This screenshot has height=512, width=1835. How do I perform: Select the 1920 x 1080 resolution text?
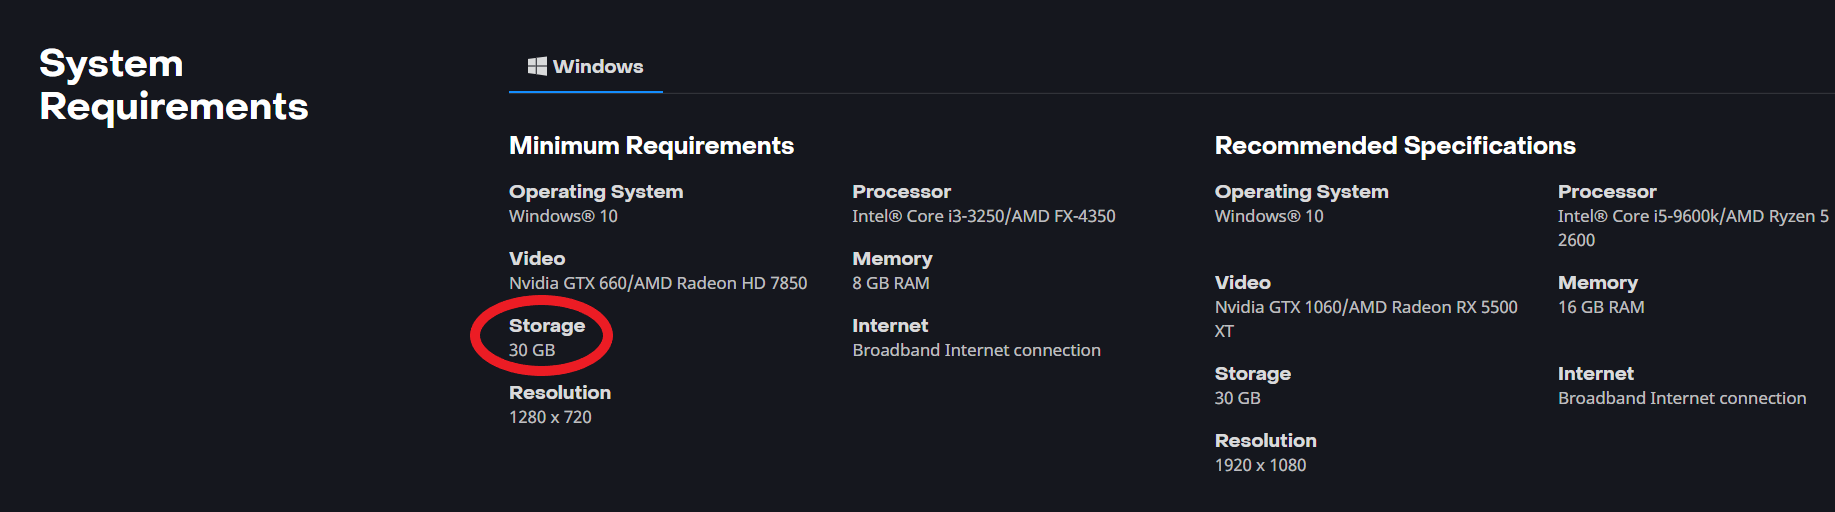(x=1260, y=465)
